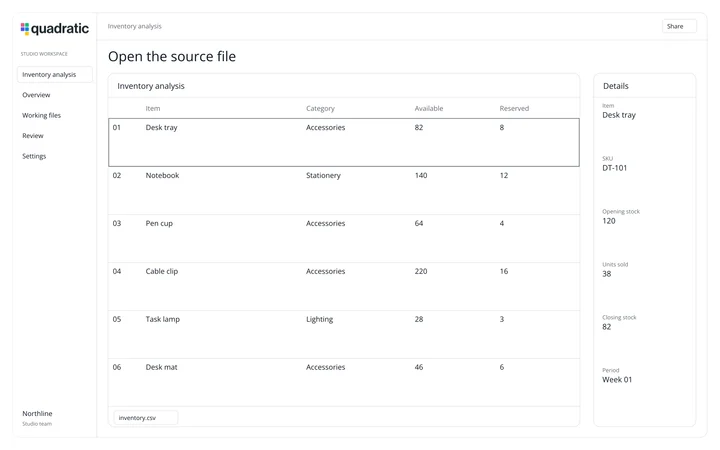The image size is (720, 450).
Task: Click row number 05
Action: pyautogui.click(x=117, y=319)
